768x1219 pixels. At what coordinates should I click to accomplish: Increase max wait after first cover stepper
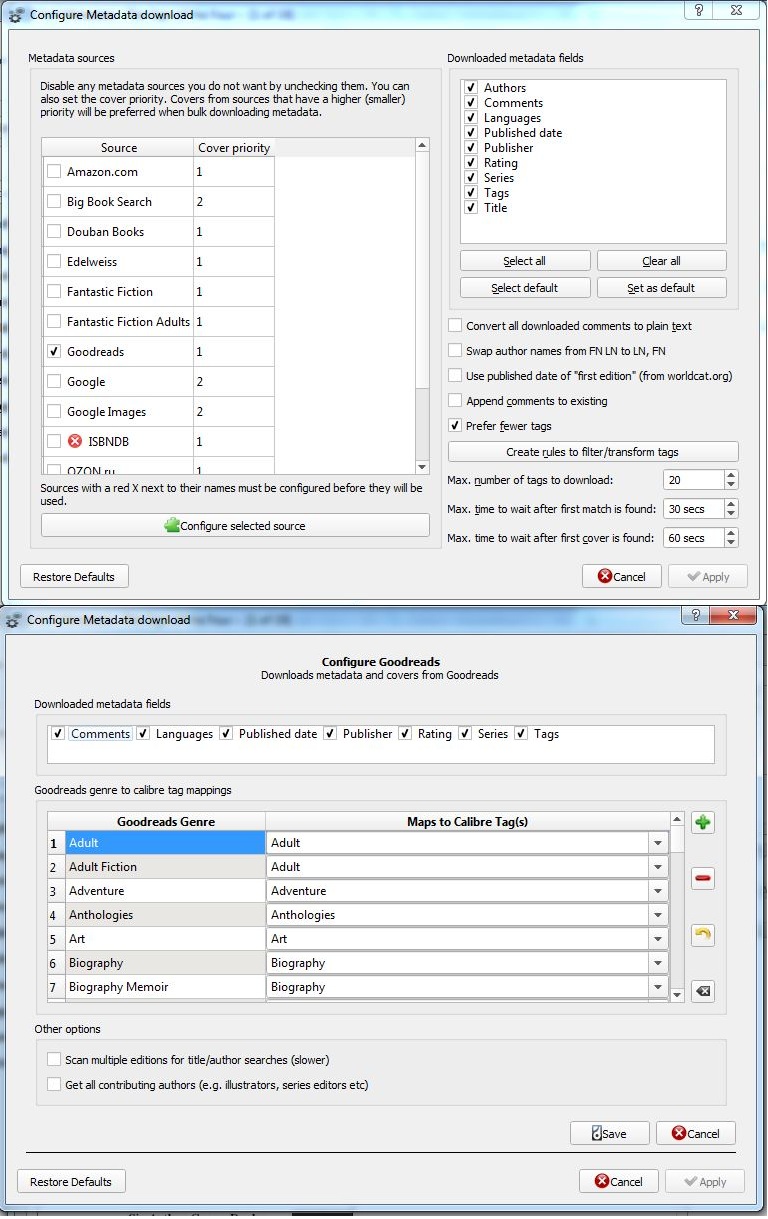point(731,533)
